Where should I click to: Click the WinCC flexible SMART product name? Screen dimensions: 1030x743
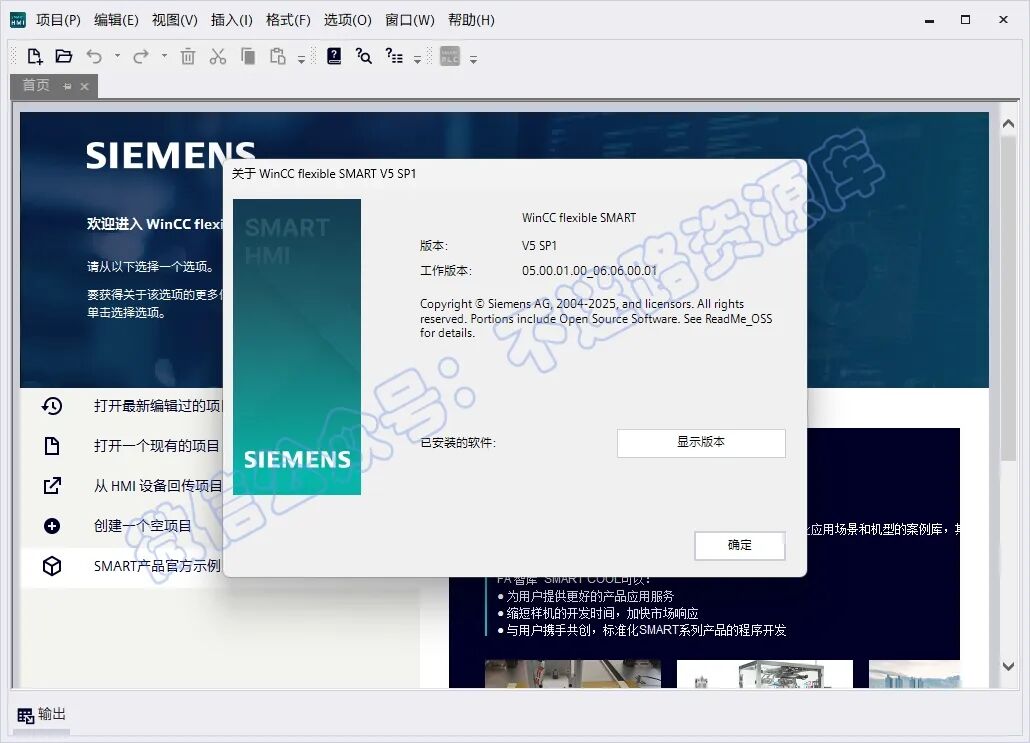[x=579, y=217]
